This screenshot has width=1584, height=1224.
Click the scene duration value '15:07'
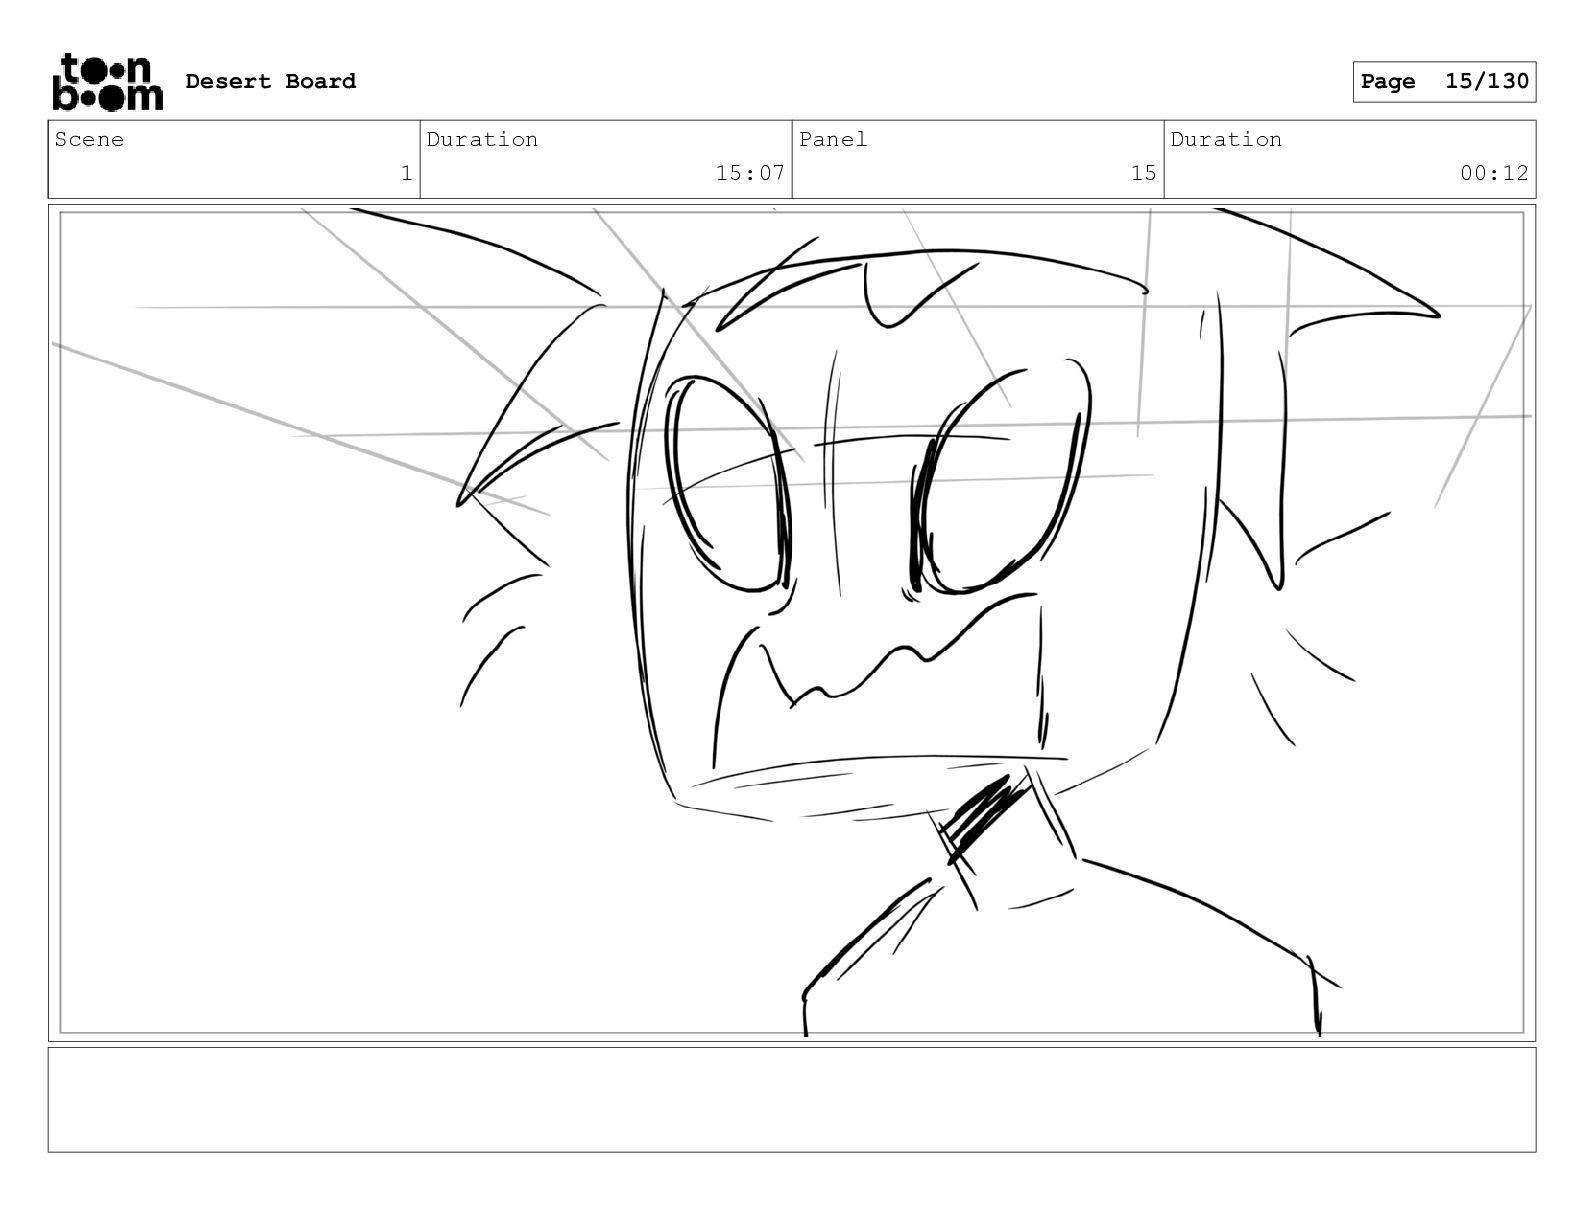(750, 173)
